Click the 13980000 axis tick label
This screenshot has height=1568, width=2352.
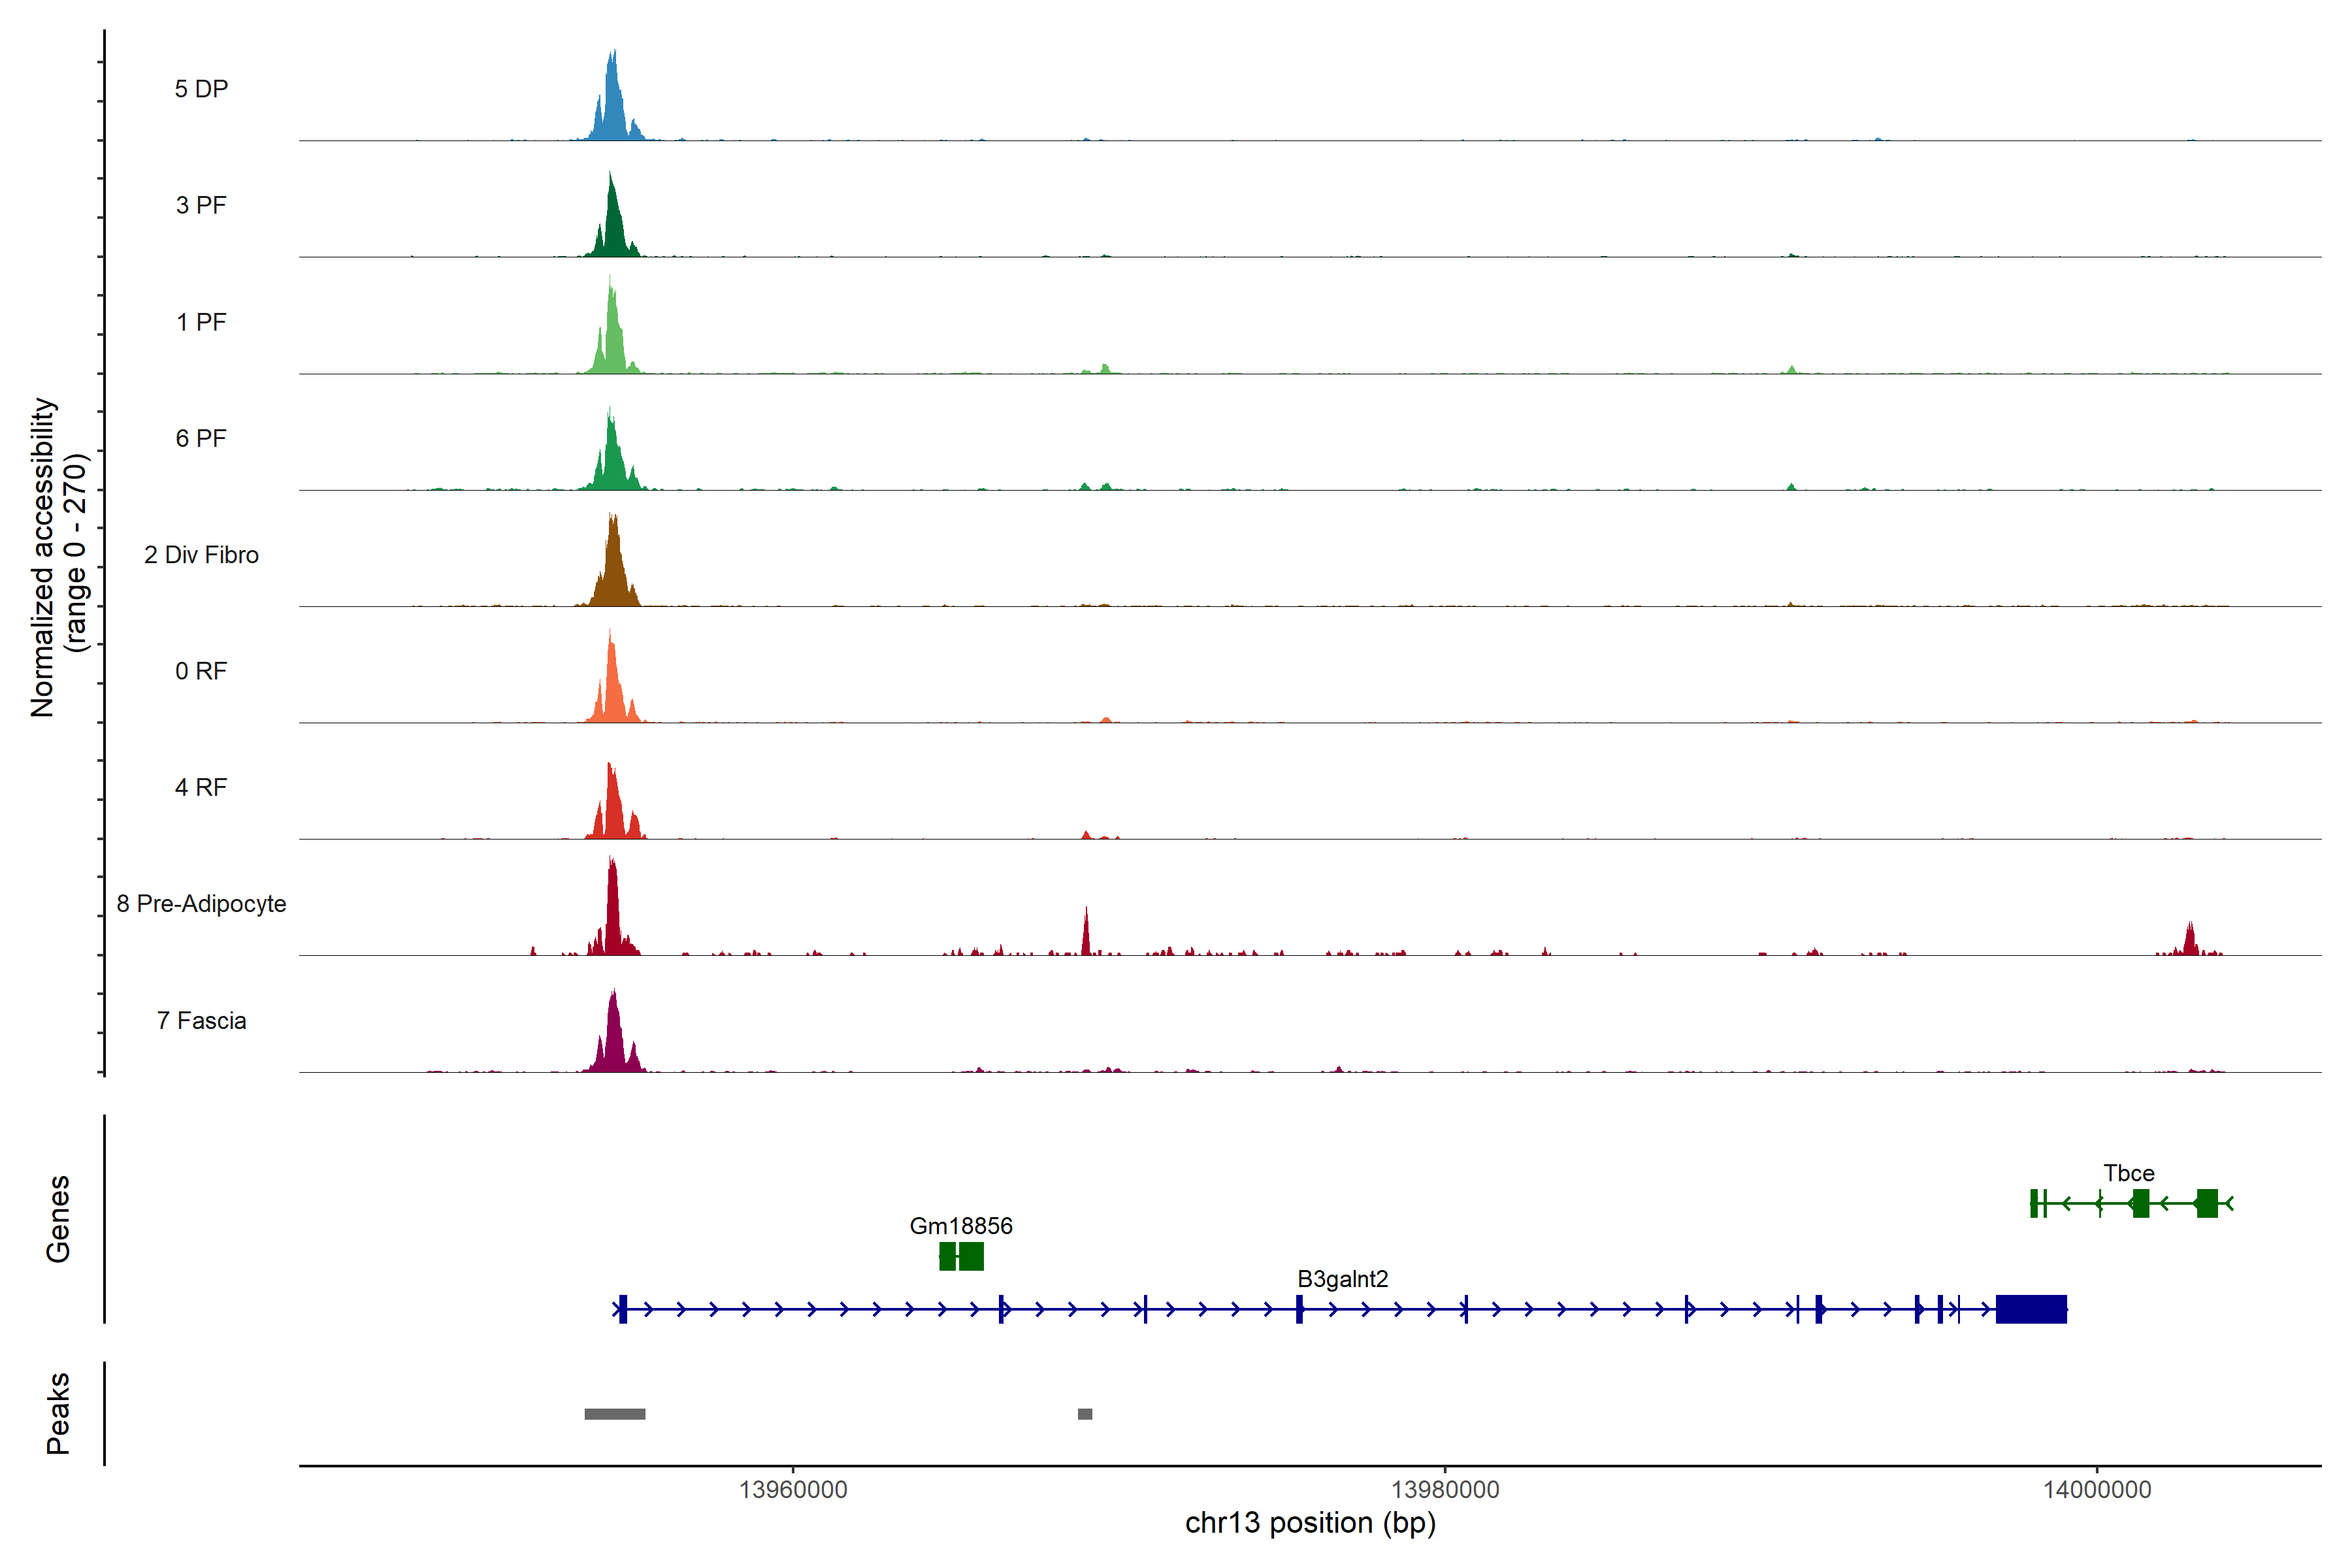(x=1445, y=1490)
